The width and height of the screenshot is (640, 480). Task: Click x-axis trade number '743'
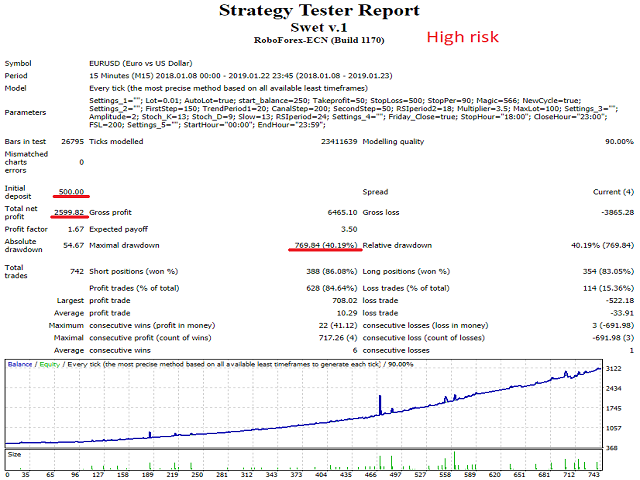pos(594,475)
